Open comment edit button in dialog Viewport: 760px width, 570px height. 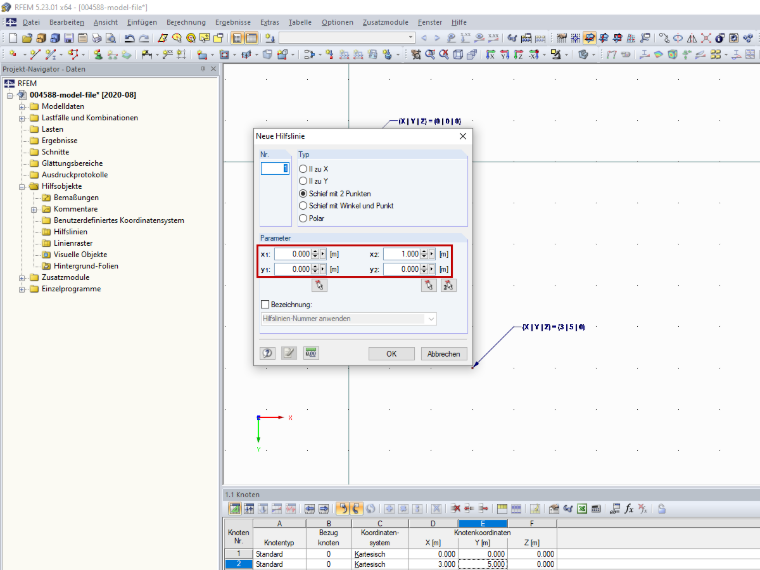point(289,353)
